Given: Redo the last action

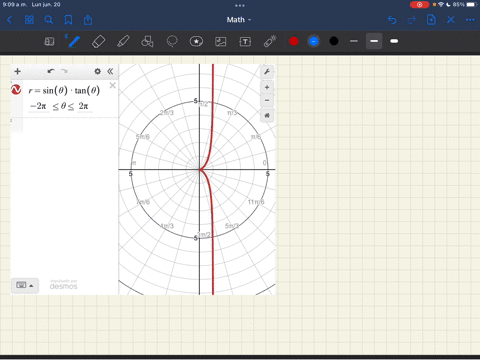Looking at the screenshot, I should (412, 20).
